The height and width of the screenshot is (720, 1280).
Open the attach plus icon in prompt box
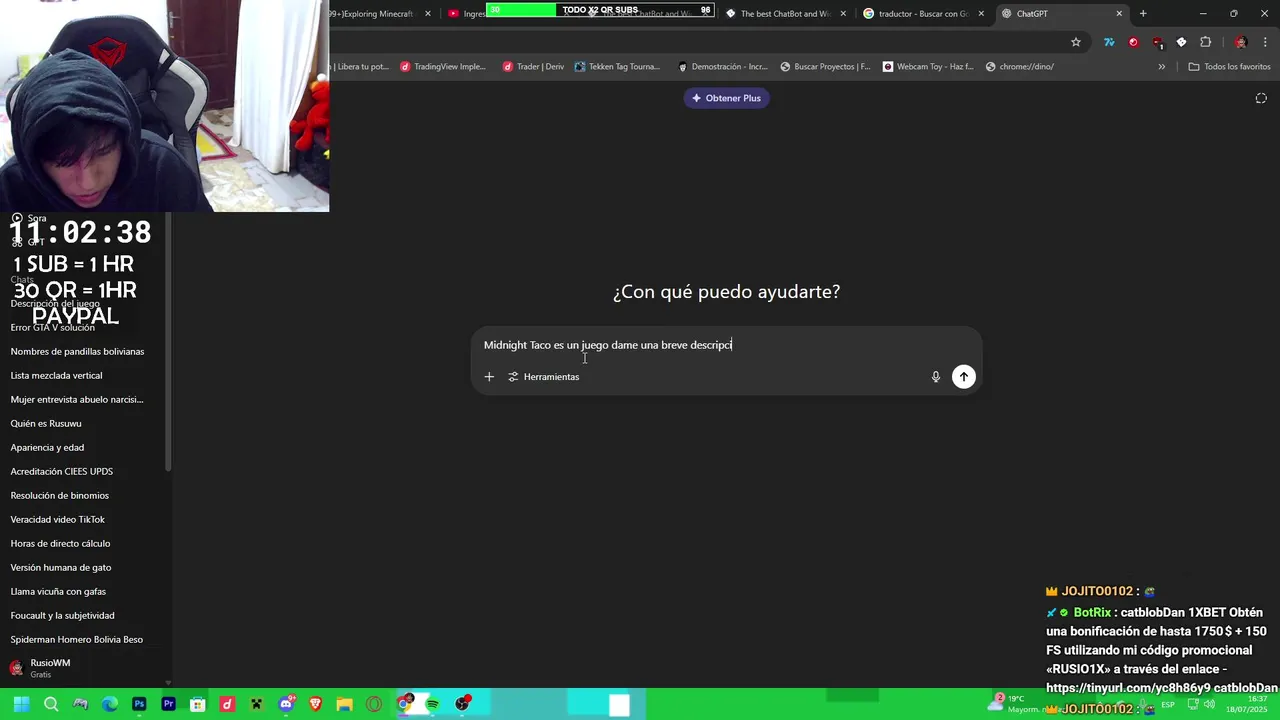coord(489,377)
